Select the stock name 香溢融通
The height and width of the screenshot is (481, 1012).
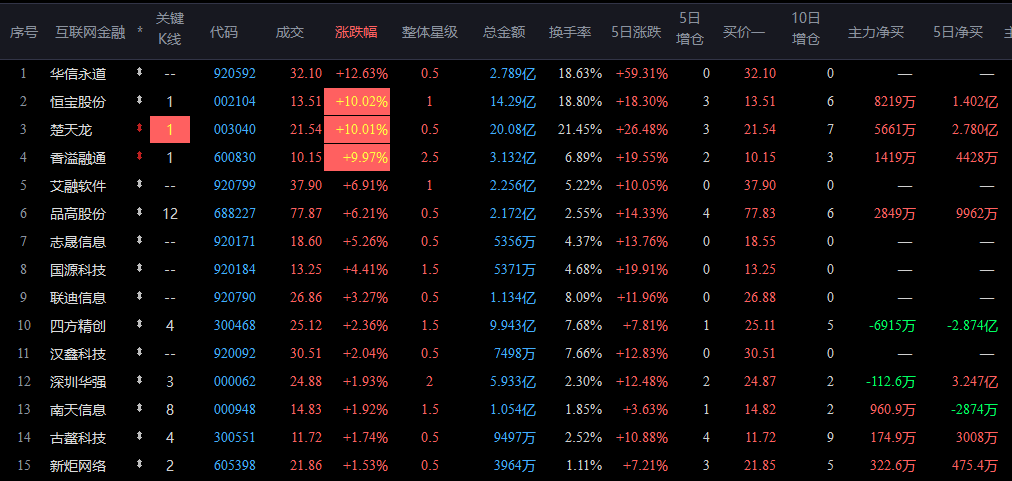tap(78, 158)
